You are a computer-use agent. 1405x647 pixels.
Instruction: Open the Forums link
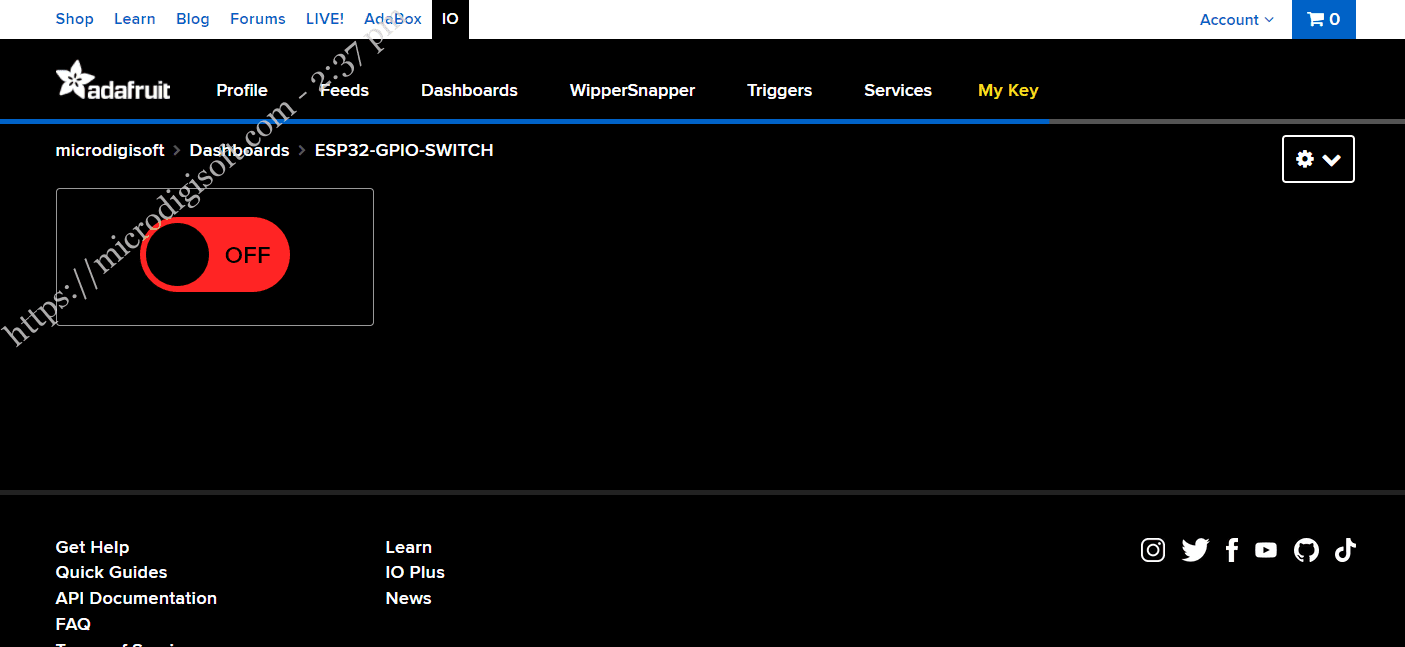click(x=258, y=19)
